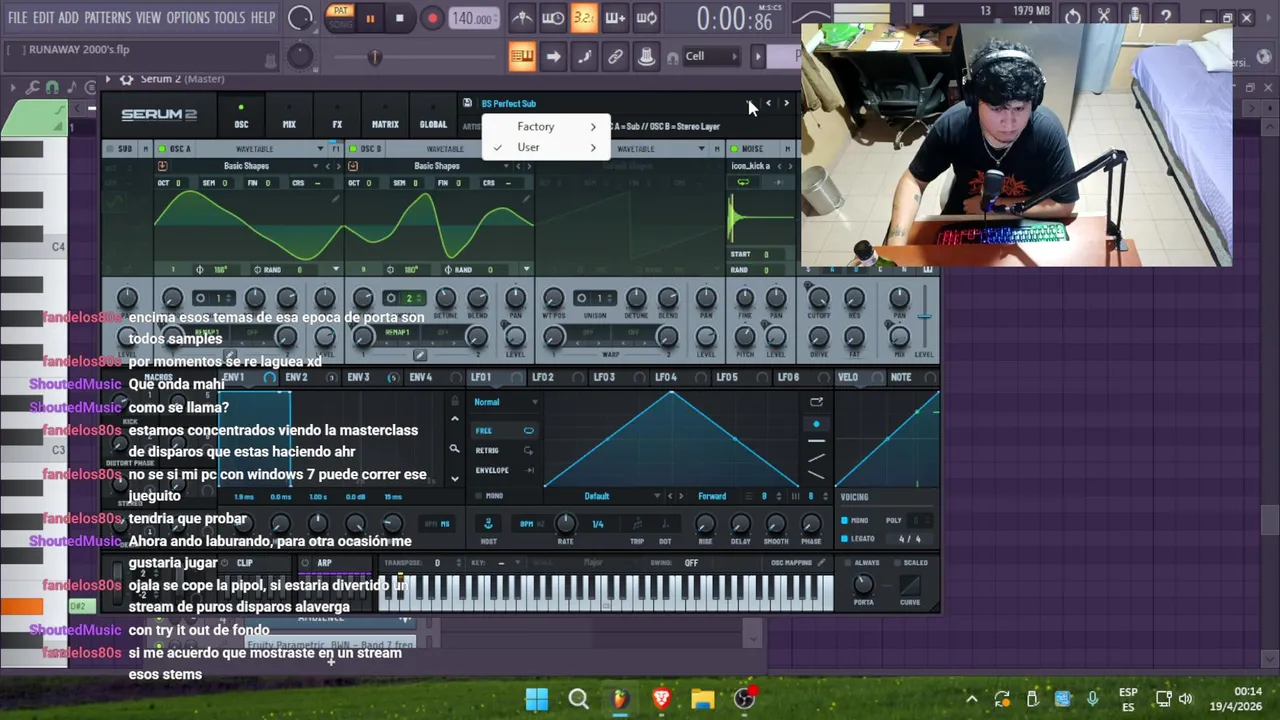
Task: Open the OPTIONS menu in FL Studio
Action: (x=188, y=18)
